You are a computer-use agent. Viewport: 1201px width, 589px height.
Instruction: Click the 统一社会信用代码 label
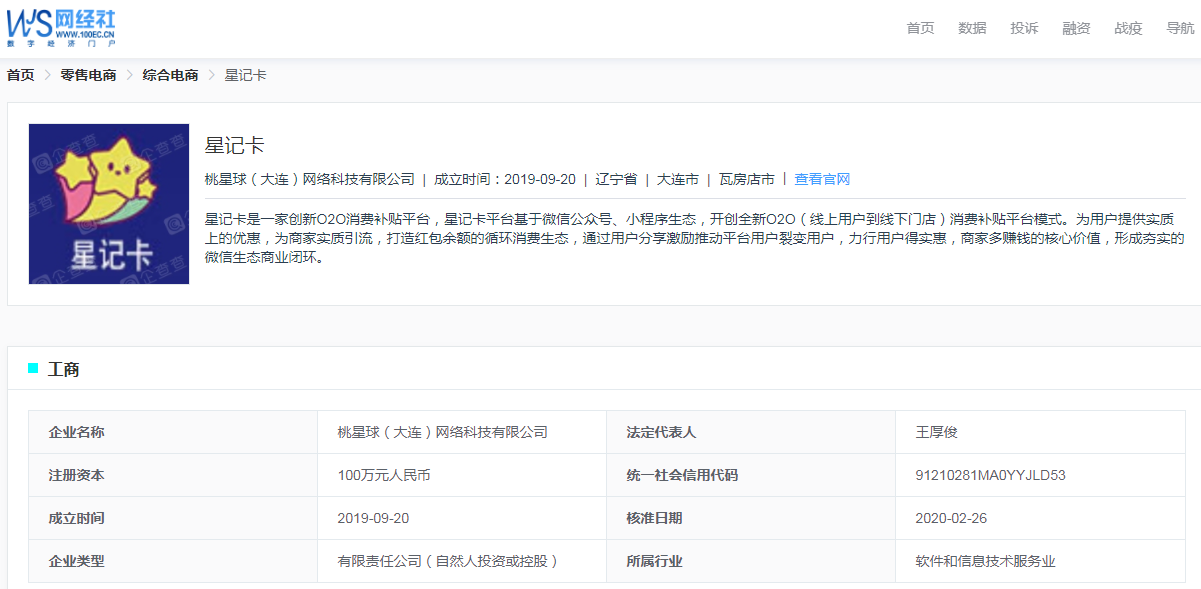coord(682,475)
